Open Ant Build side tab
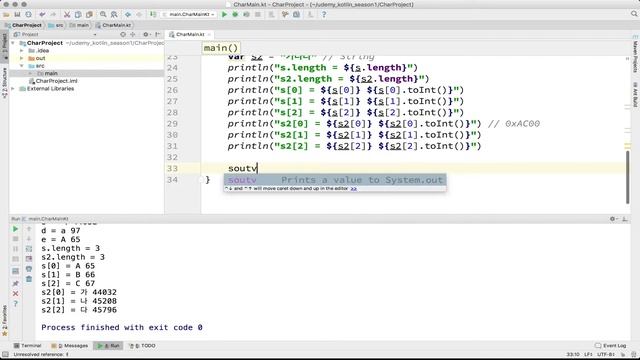 [635, 95]
